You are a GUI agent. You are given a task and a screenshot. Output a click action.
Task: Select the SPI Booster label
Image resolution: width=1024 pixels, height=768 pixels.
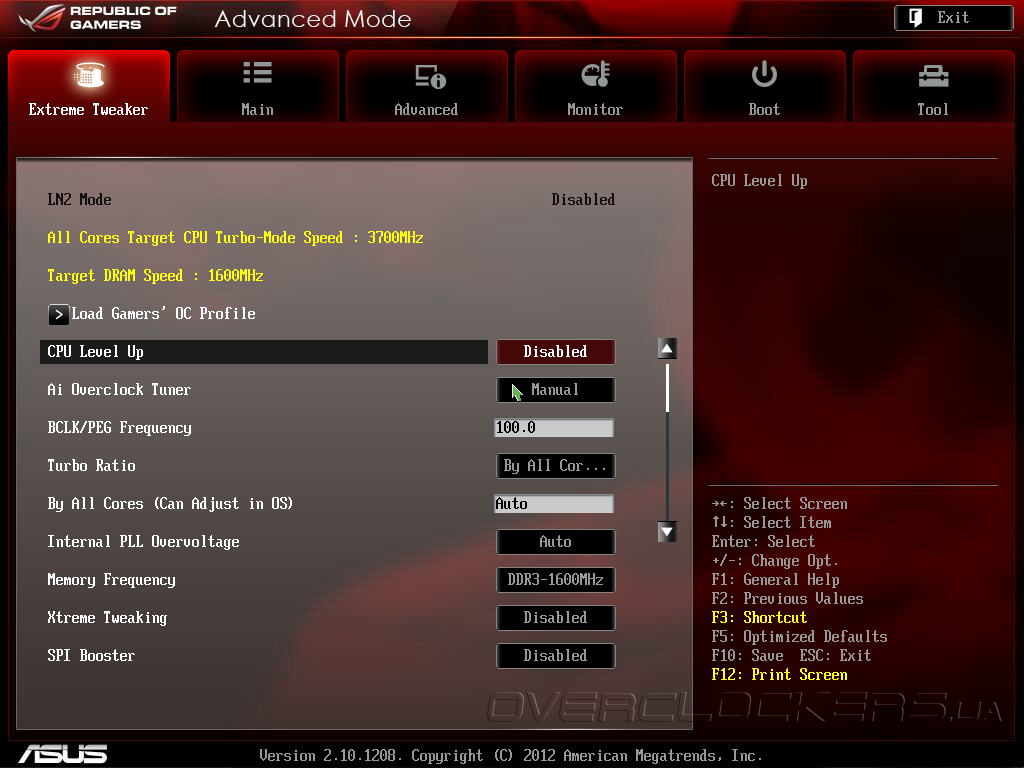point(91,656)
